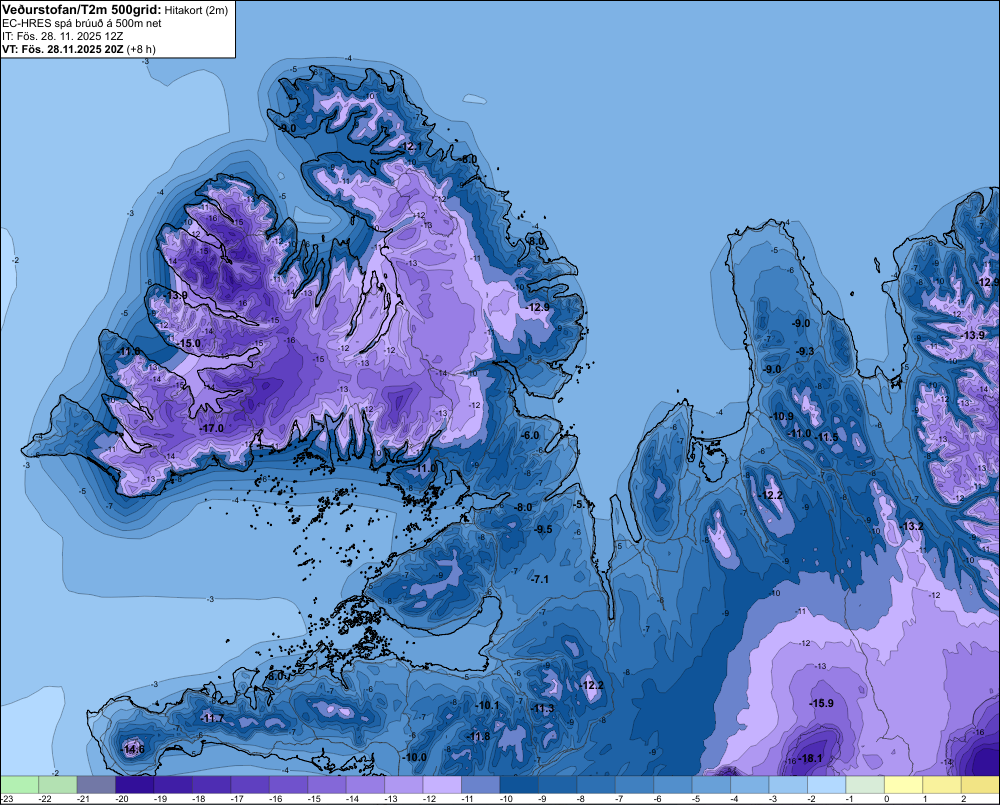Select the light blue legend swatch labeled -2
The height and width of the screenshot is (805, 1000).
point(827,784)
